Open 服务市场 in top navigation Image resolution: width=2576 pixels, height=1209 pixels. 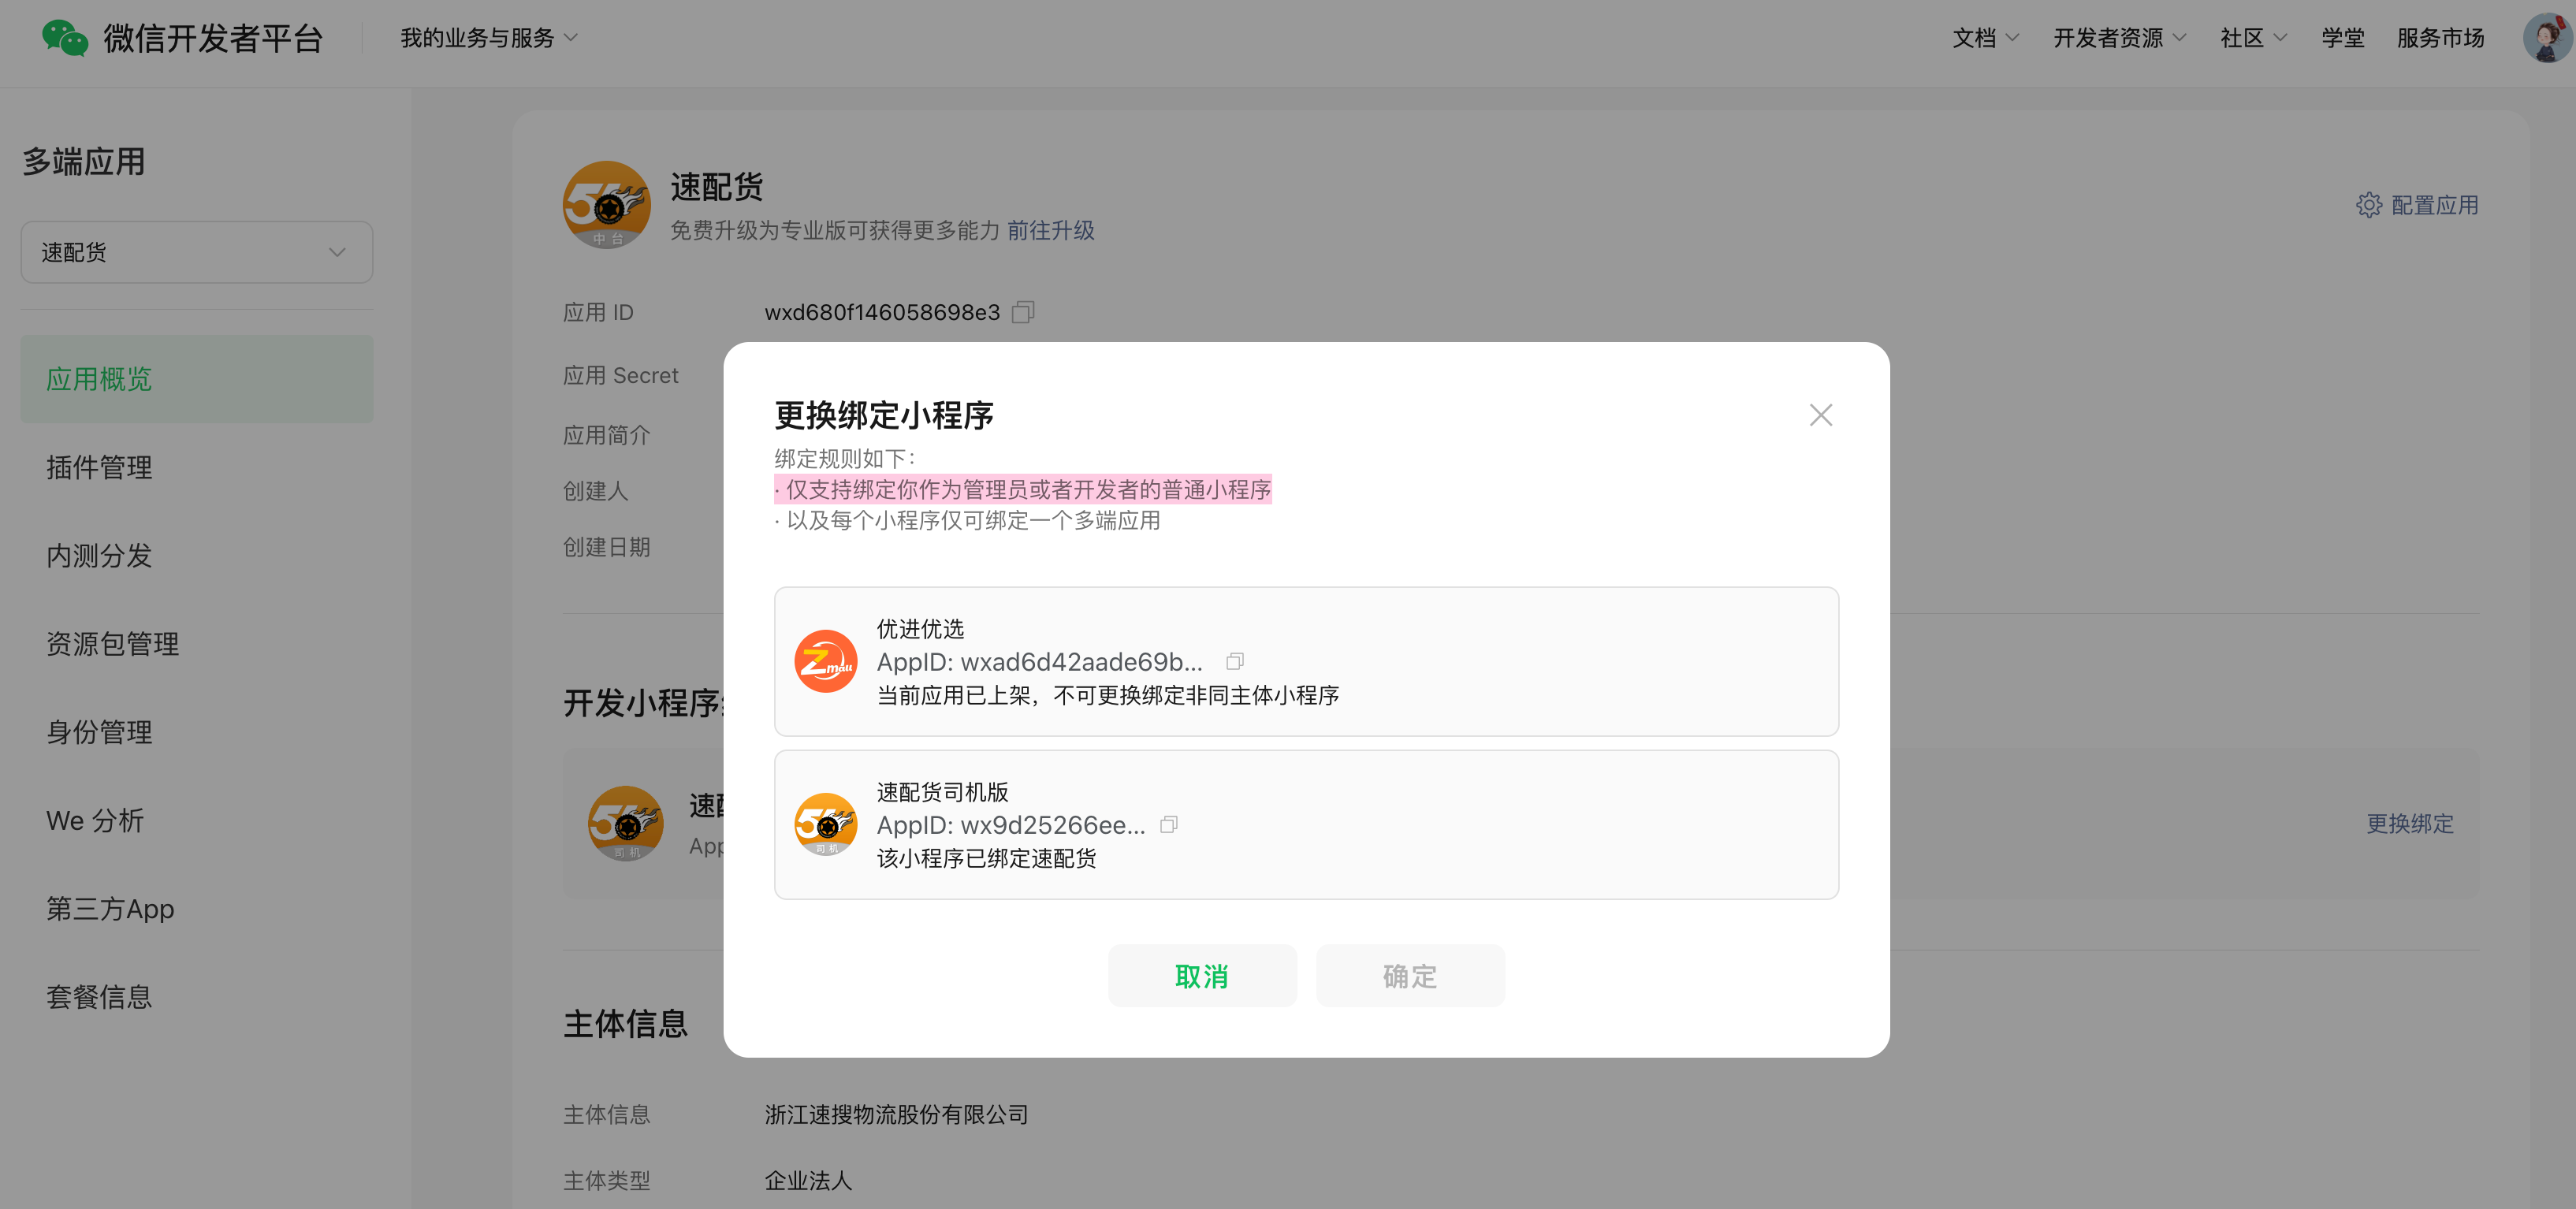(2440, 38)
